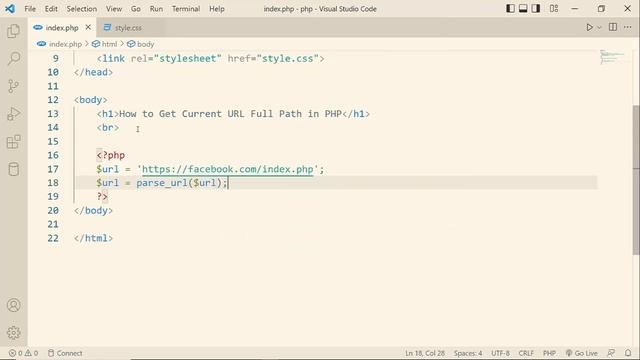The height and width of the screenshot is (360, 640).
Task: Select language mode PHP in status bar
Action: click(x=549, y=353)
